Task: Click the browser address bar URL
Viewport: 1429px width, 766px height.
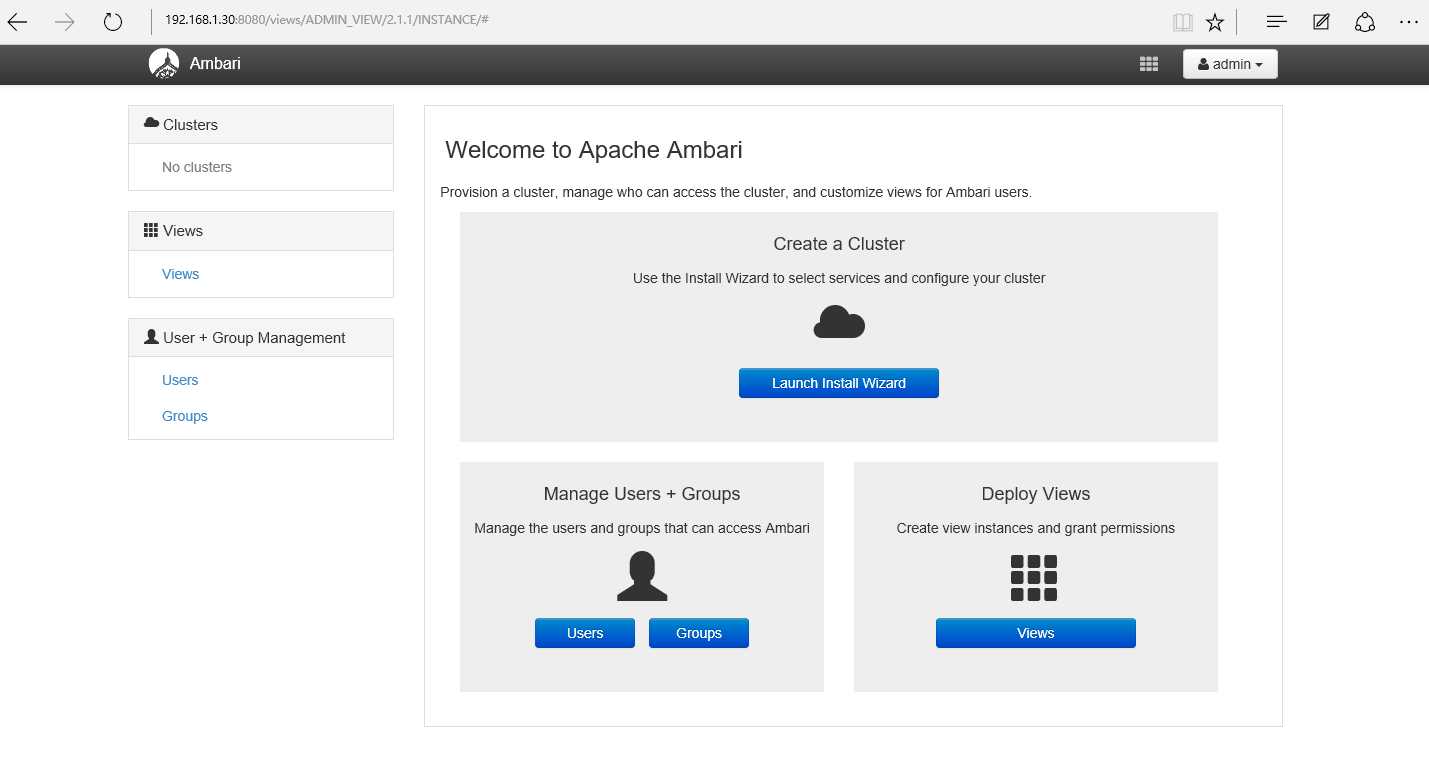Action: [326, 20]
